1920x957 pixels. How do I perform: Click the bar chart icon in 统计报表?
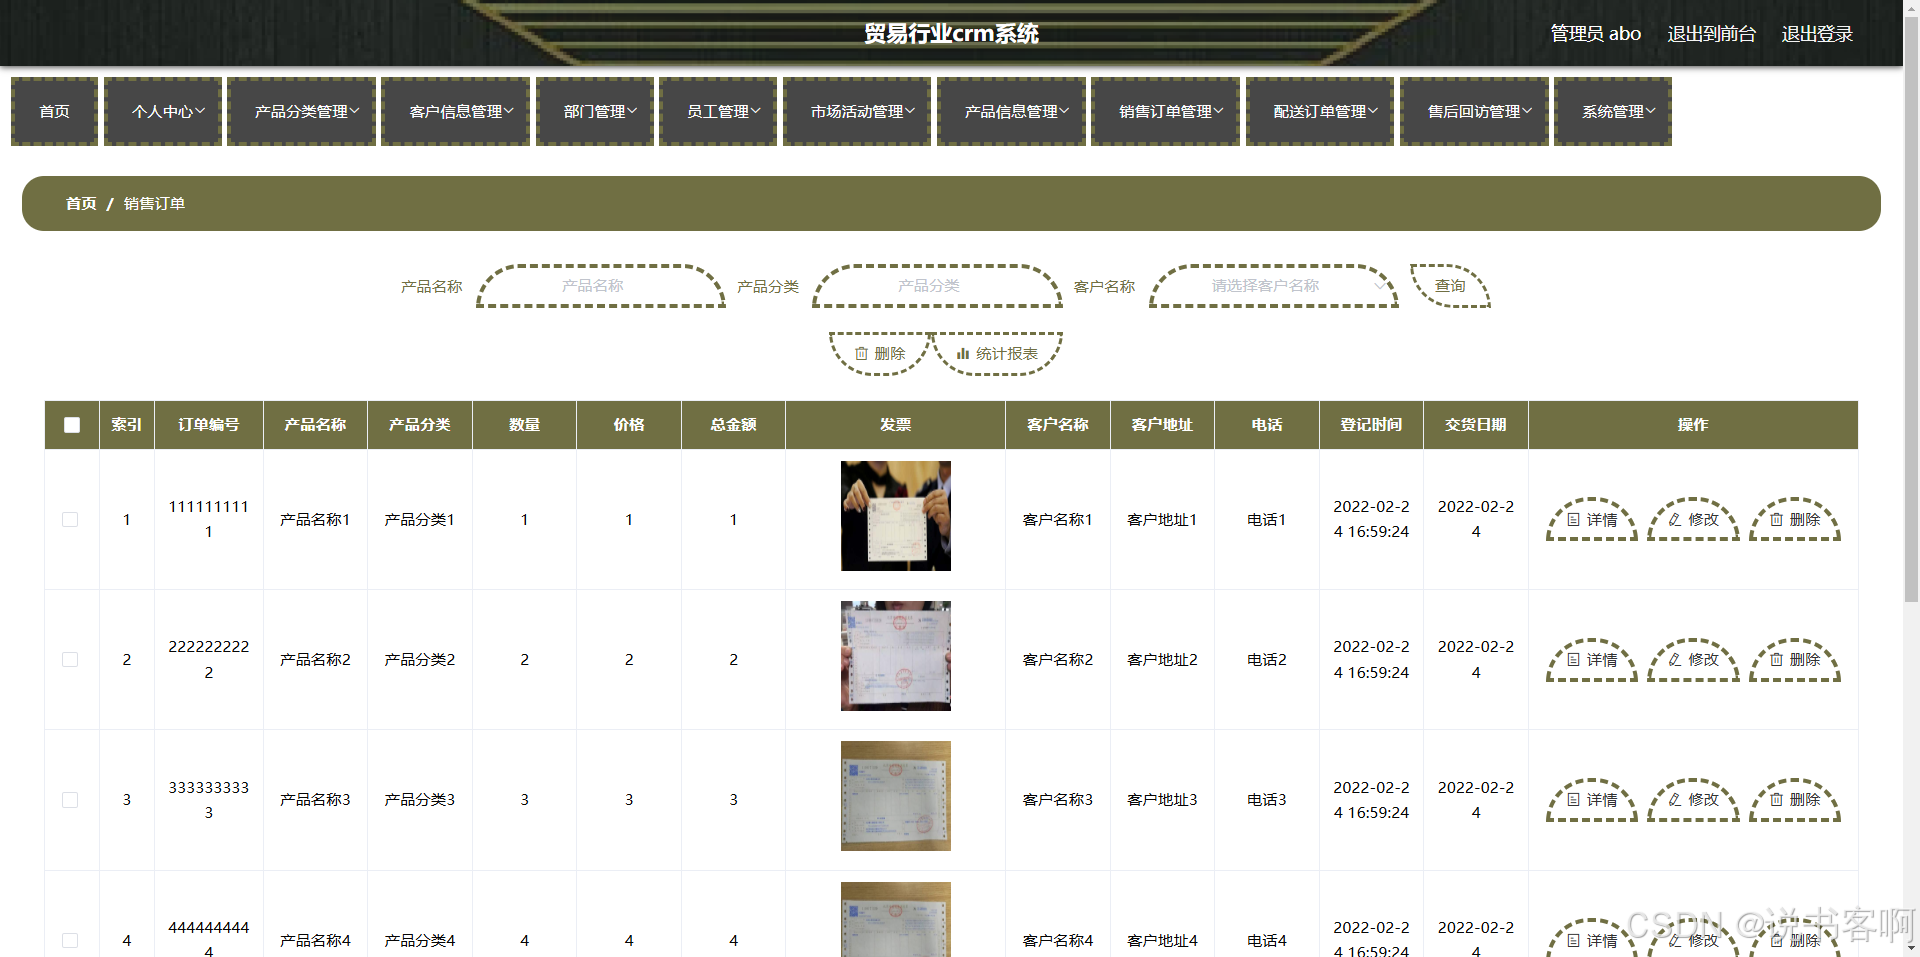click(x=963, y=354)
